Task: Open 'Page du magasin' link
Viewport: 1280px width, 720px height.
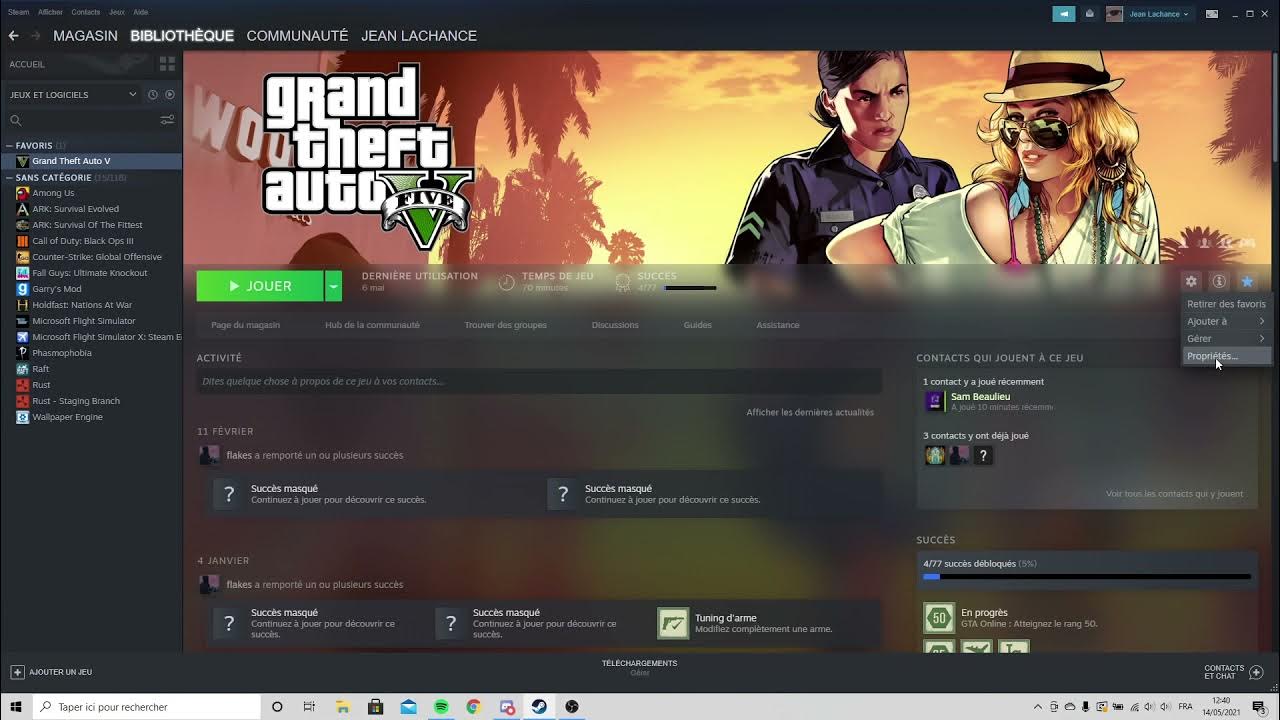Action: pos(245,325)
